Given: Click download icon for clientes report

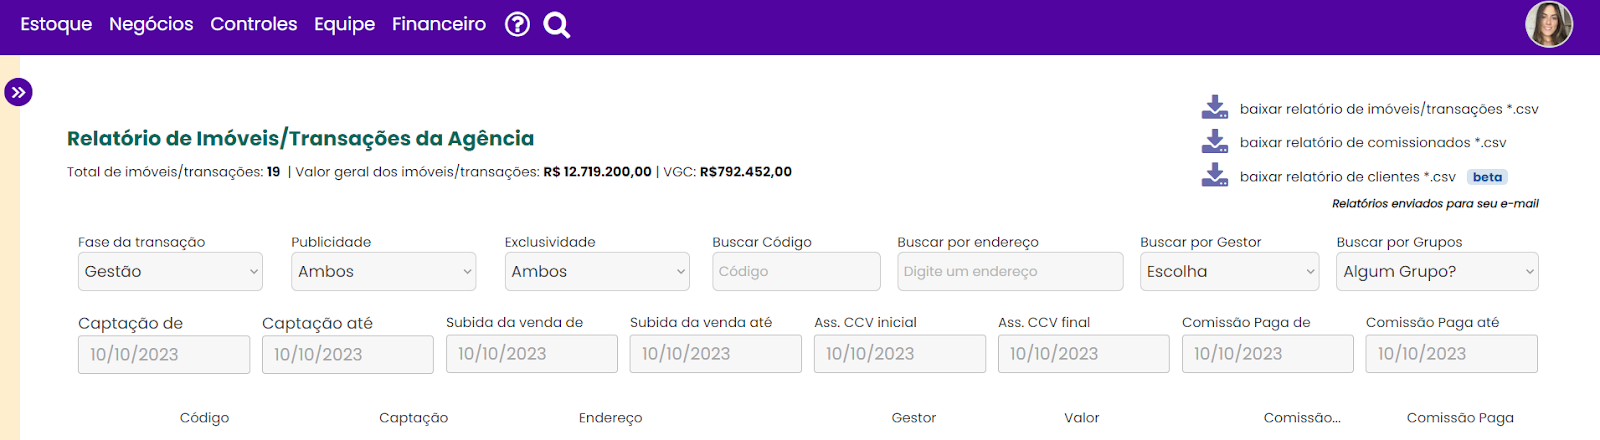Looking at the screenshot, I should click(x=1215, y=175).
